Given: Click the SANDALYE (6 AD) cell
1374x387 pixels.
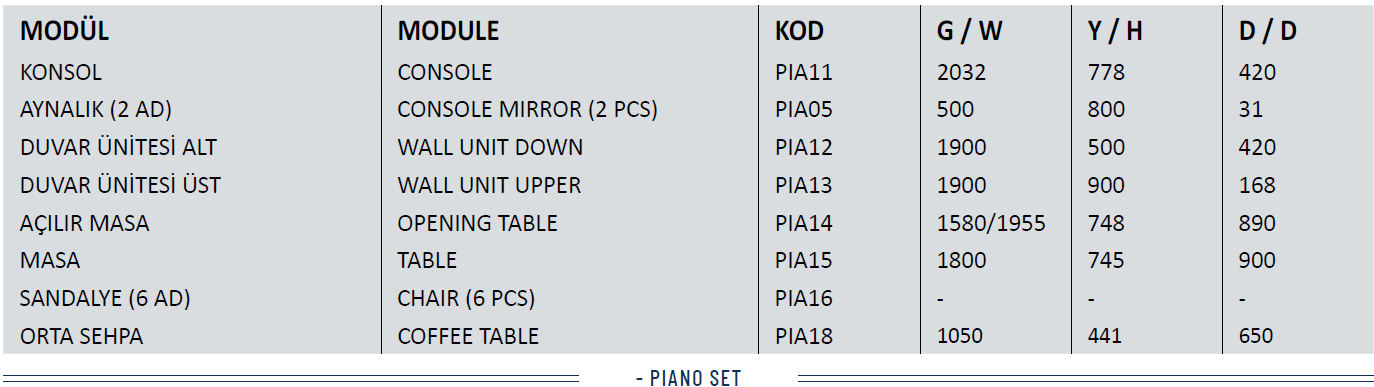Looking at the screenshot, I should click(105, 298).
